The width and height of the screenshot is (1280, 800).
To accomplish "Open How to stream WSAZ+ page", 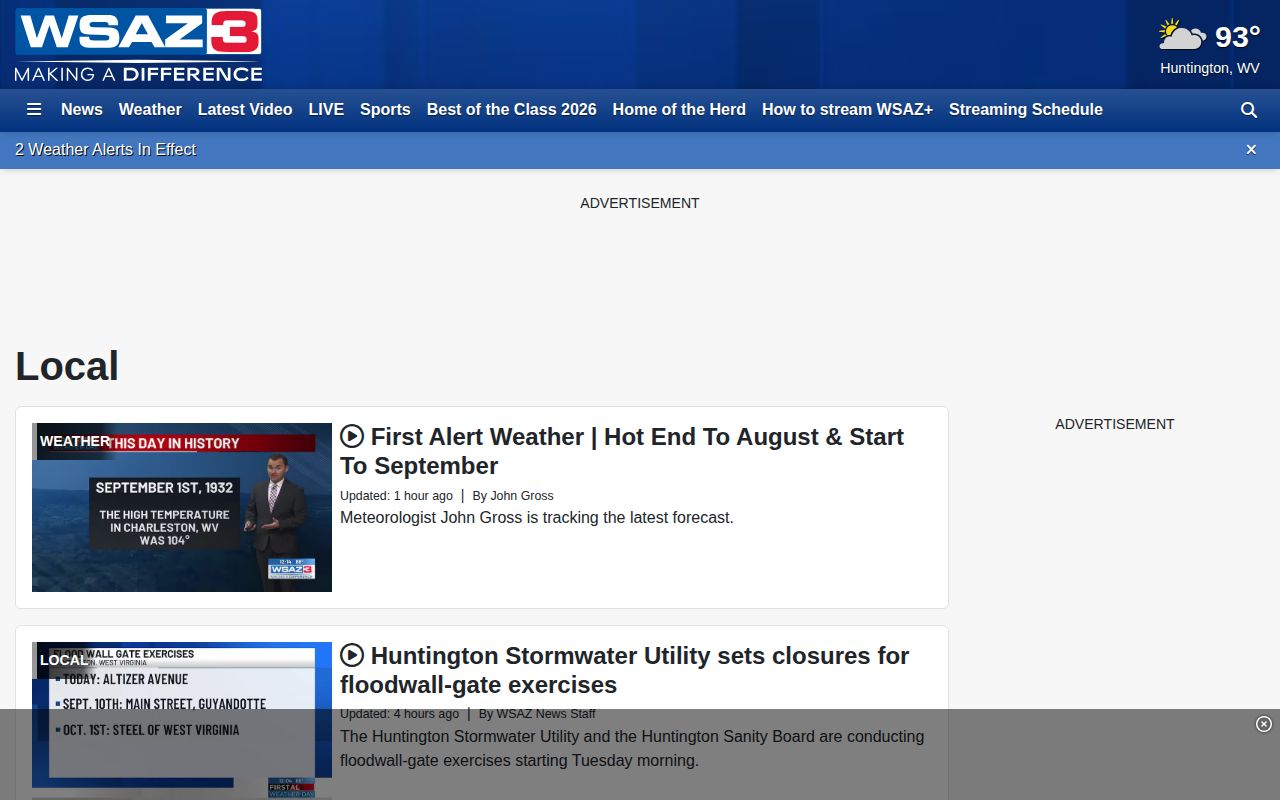I will pyautogui.click(x=847, y=110).
